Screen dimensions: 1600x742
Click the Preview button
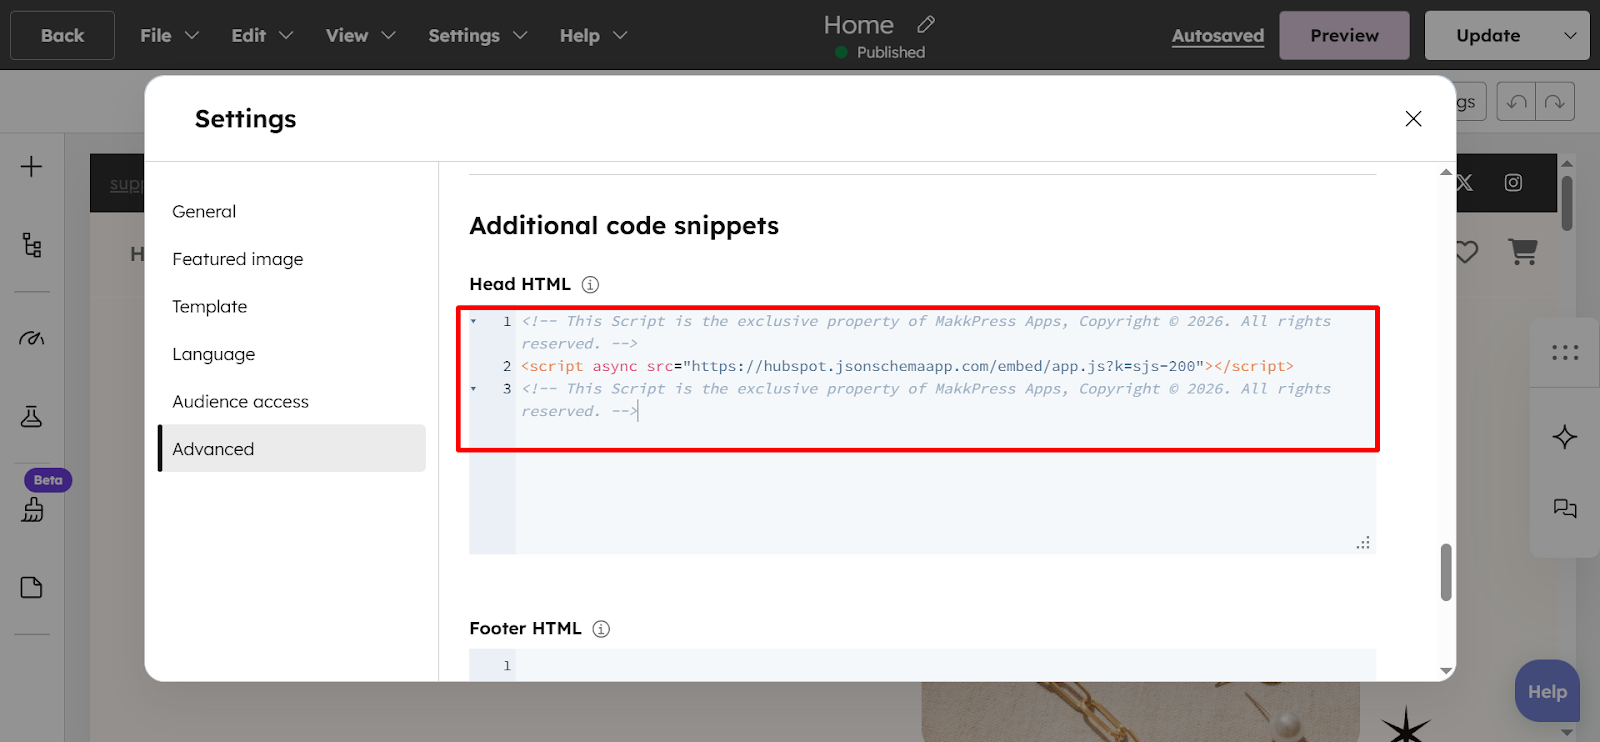[x=1344, y=36]
